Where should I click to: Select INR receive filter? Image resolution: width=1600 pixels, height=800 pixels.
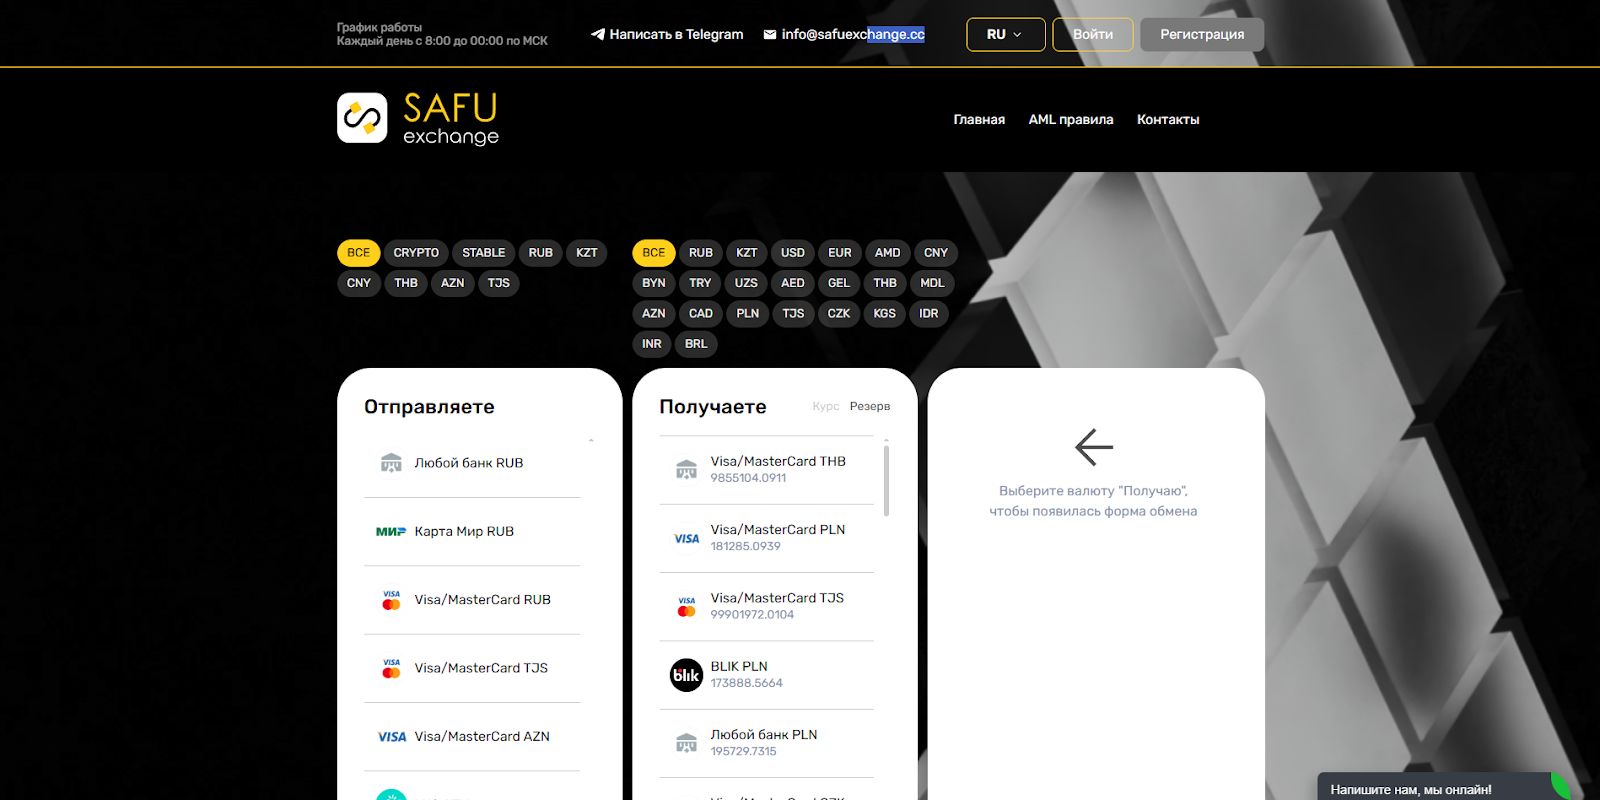click(652, 343)
